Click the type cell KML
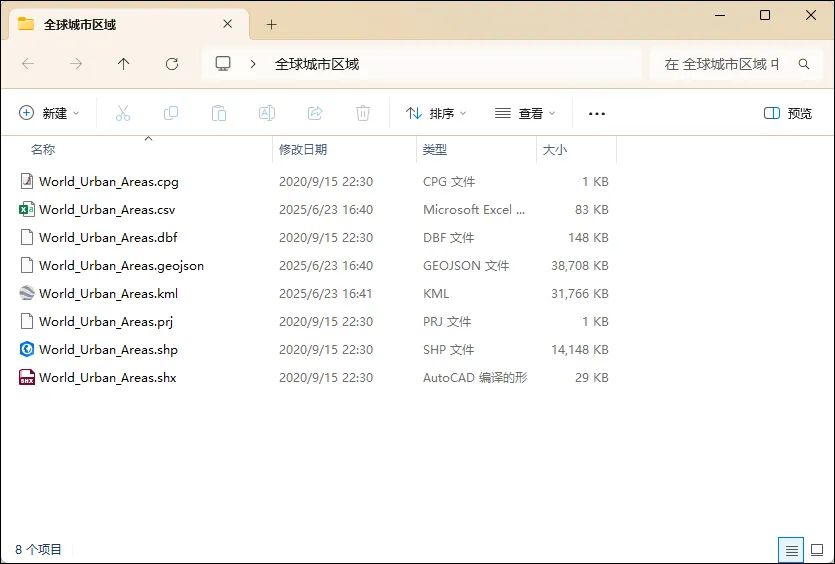This screenshot has height=564, width=835. [x=436, y=293]
